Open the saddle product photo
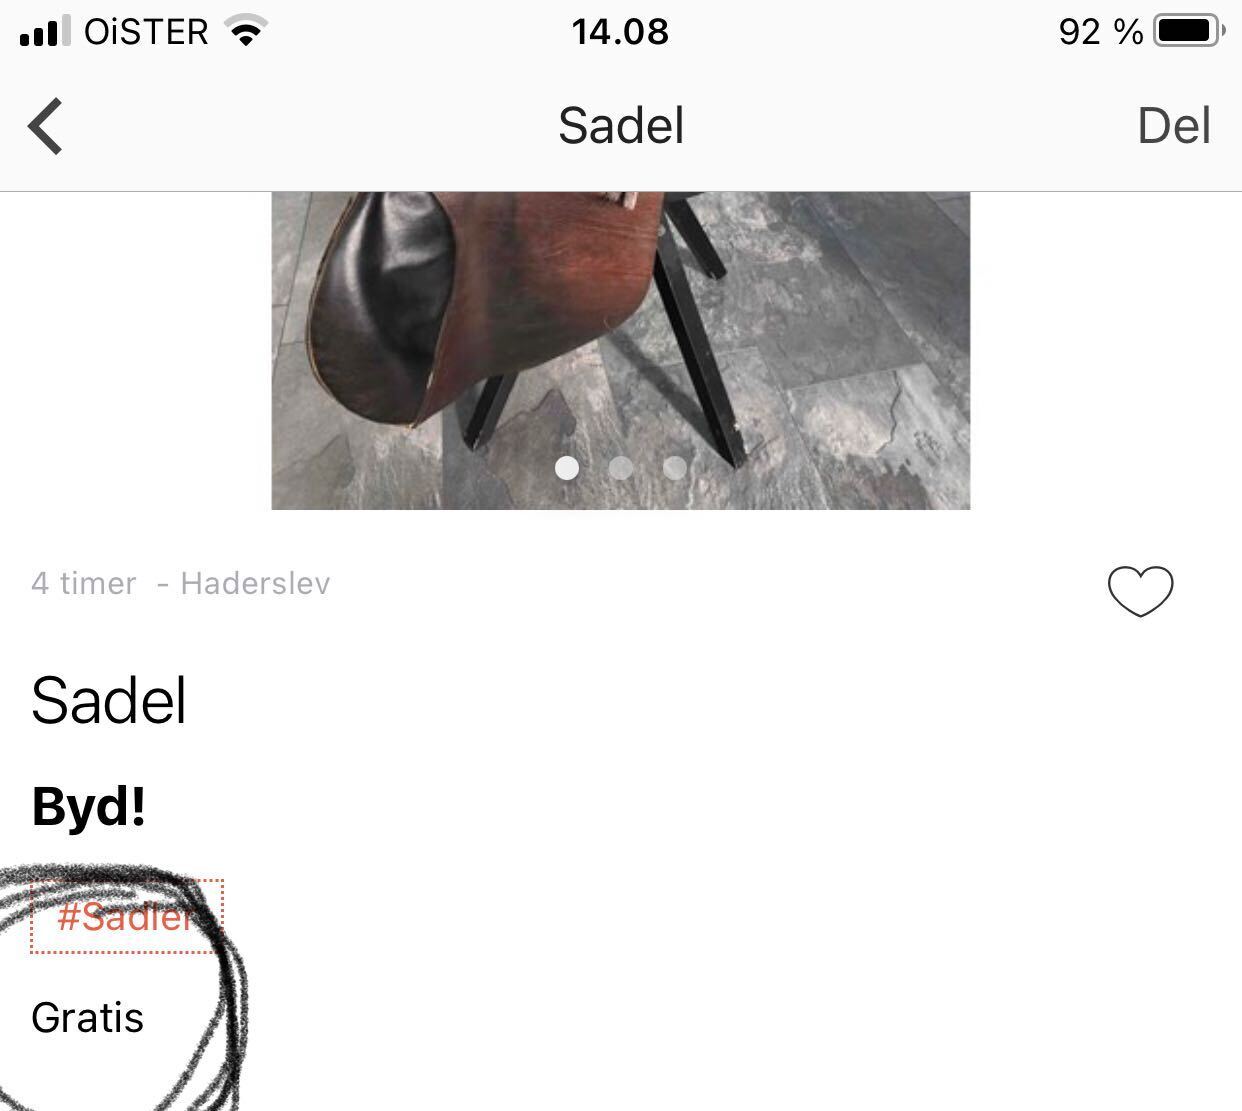This screenshot has height=1111, width=1242. 621,350
